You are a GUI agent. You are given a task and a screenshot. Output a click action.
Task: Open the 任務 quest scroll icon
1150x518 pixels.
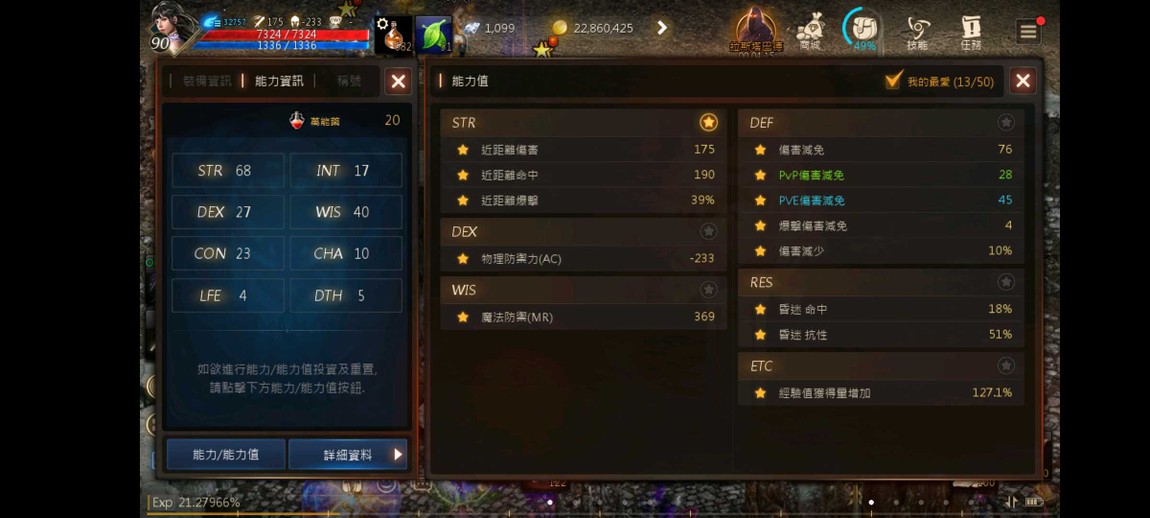pyautogui.click(x=971, y=33)
